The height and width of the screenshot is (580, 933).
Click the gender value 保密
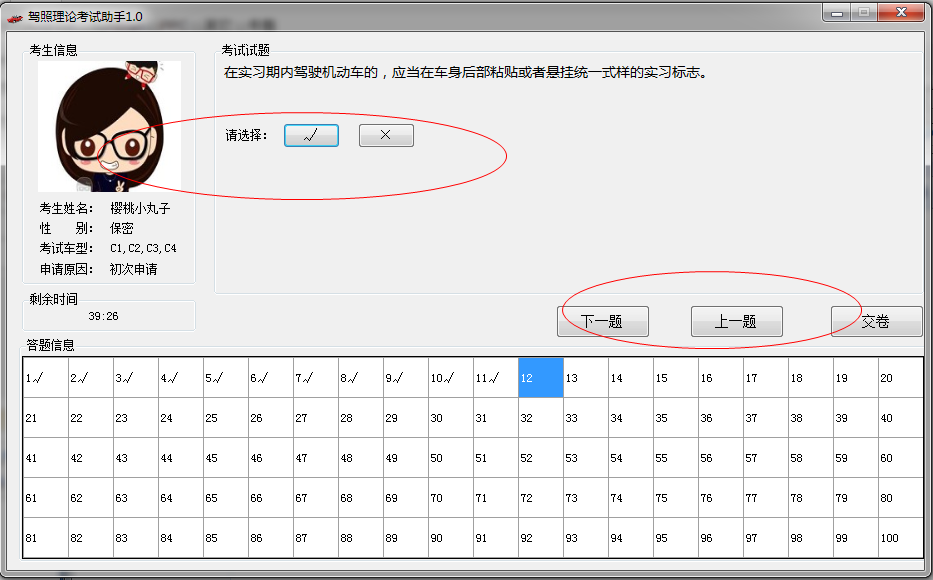click(x=122, y=228)
